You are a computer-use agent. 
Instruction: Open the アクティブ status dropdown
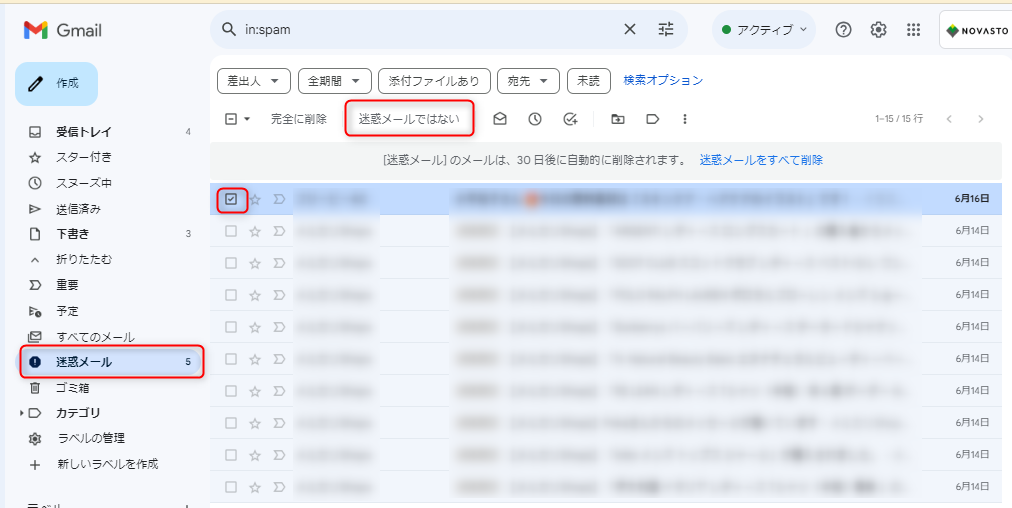764,30
